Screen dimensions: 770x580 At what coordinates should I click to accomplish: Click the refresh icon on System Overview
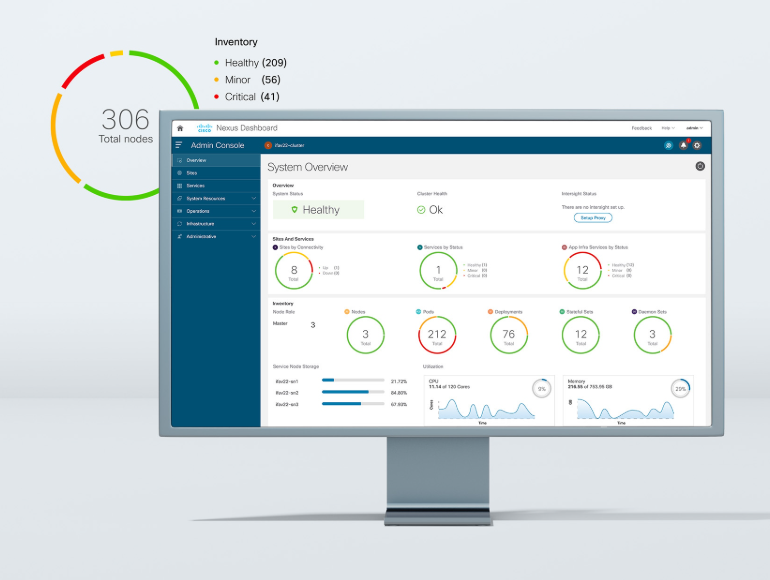coord(700,166)
